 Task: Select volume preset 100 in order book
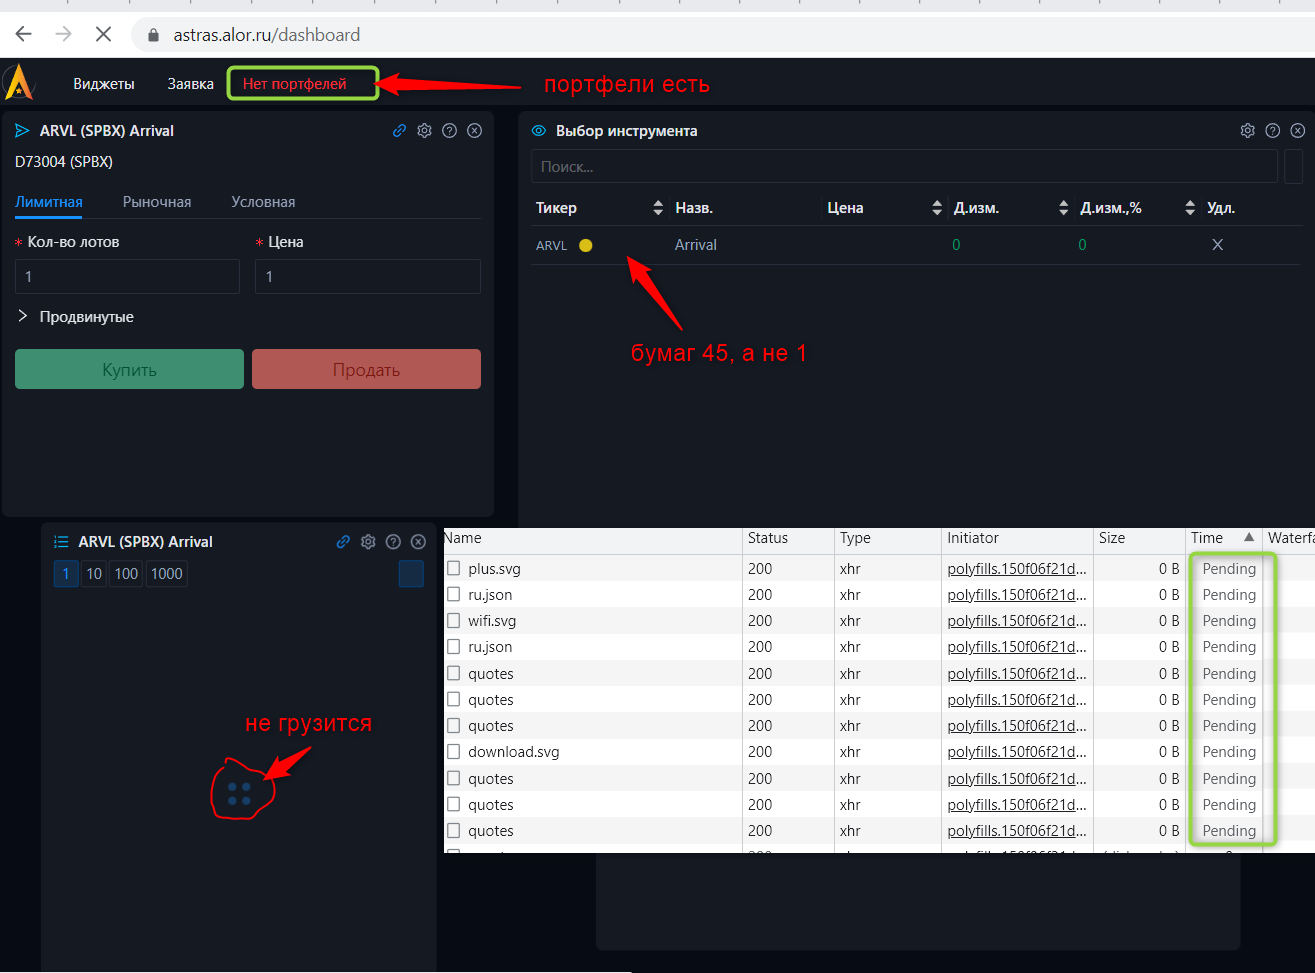126,574
